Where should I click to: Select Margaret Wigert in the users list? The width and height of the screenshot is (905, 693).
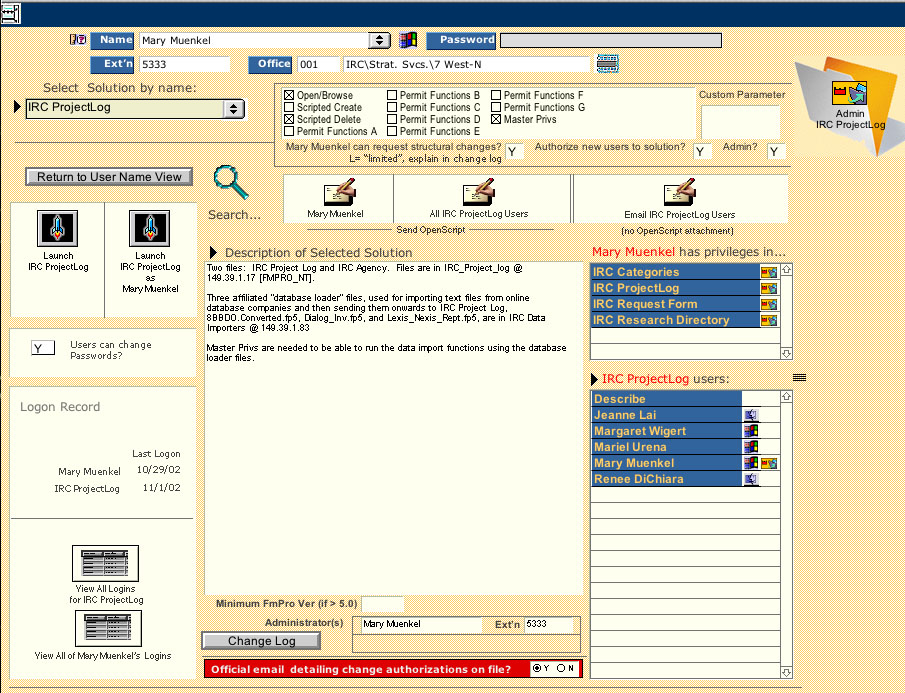pos(640,431)
